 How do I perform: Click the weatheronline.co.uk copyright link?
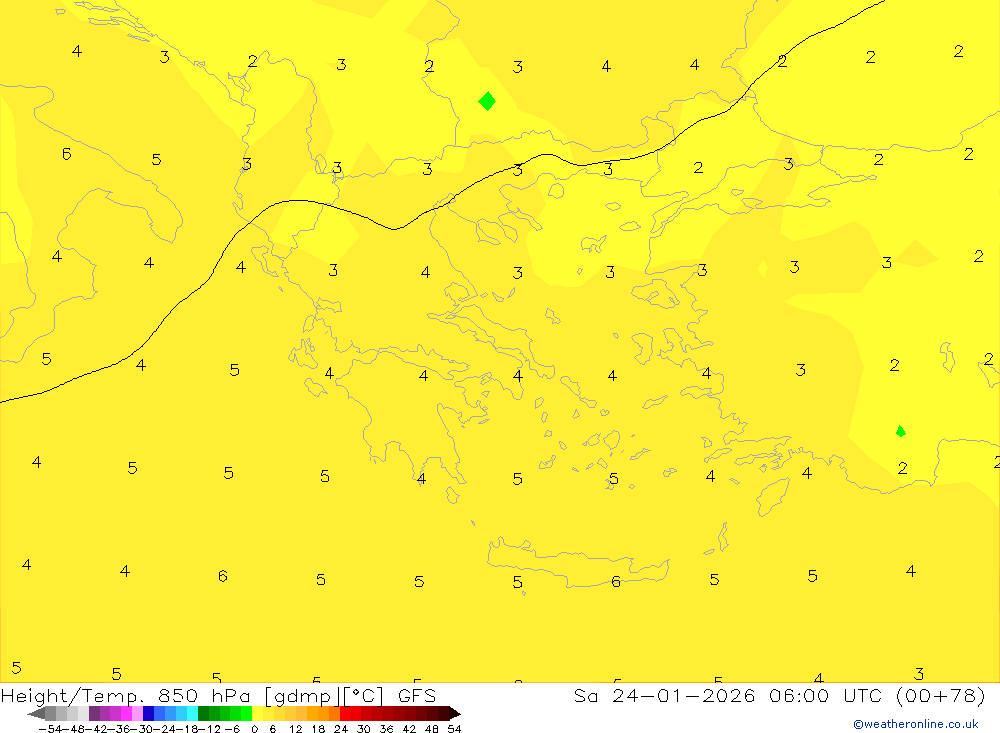[x=916, y=724]
